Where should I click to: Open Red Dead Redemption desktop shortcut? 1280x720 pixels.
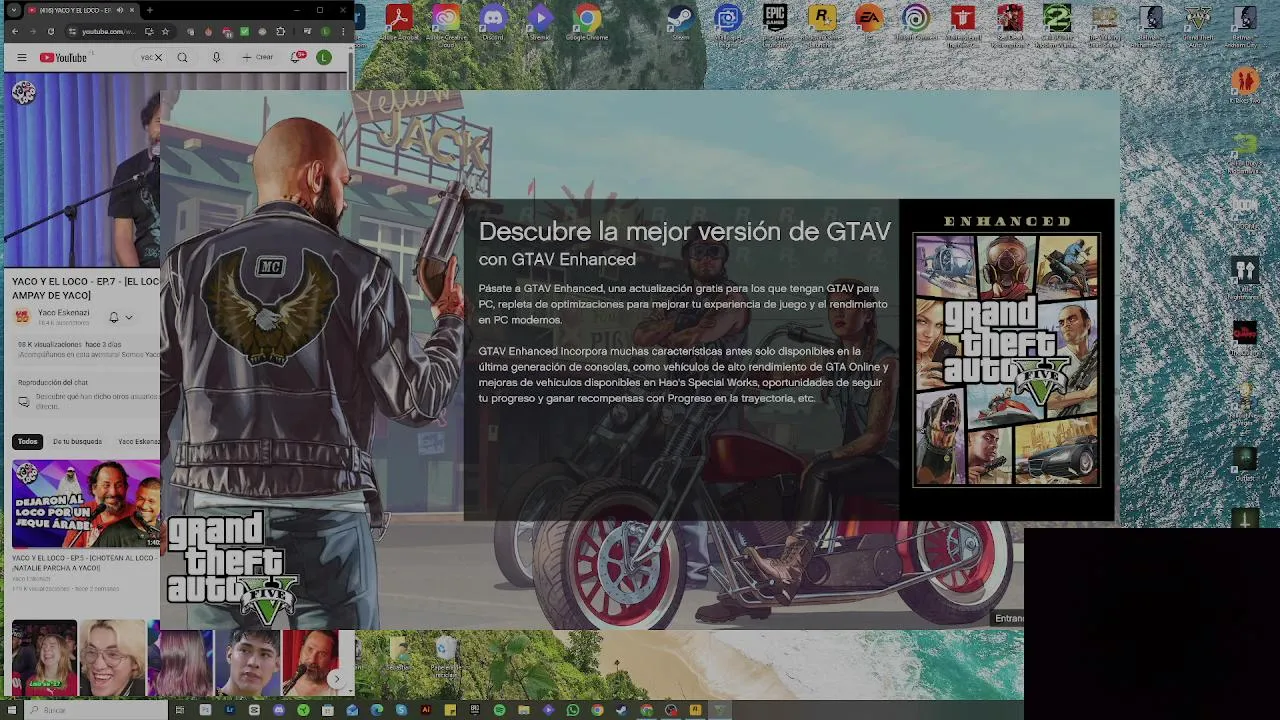[1010, 24]
